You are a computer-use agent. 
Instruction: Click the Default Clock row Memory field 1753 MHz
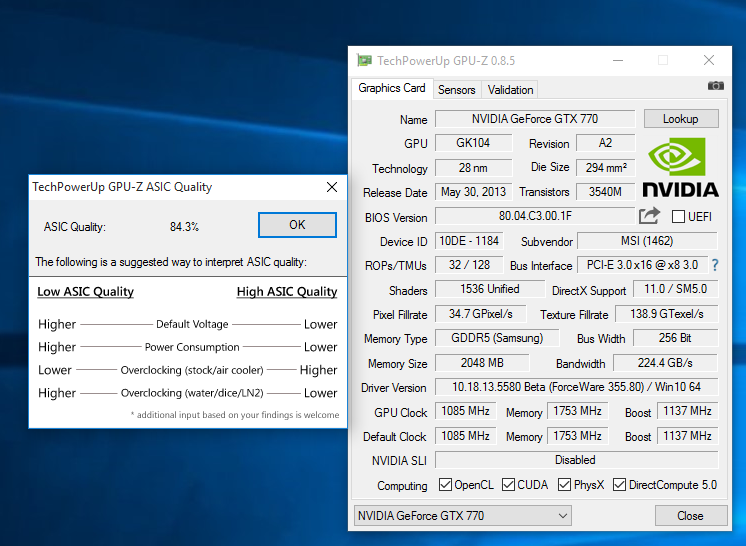578,436
